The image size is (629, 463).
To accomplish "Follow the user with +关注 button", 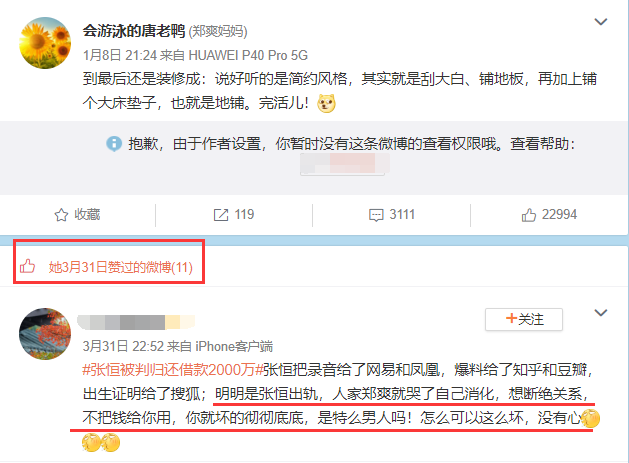I will (524, 319).
